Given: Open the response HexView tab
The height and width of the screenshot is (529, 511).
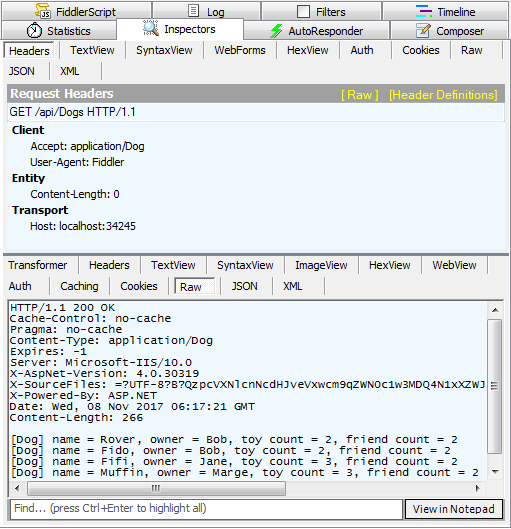Looking at the screenshot, I should point(390,265).
